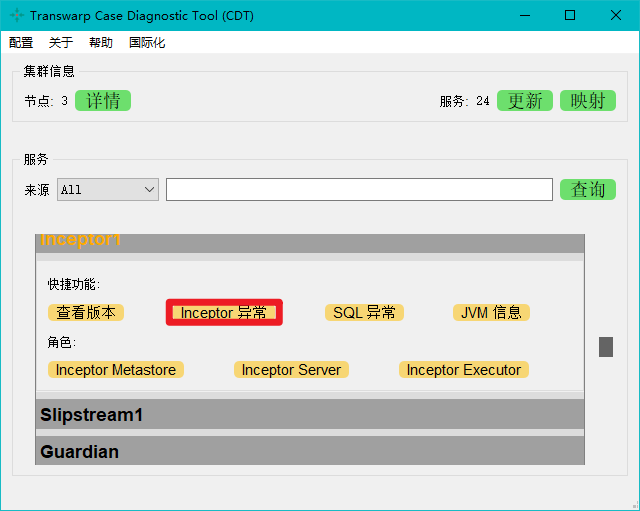Click the 查看版本 shortcut button

pyautogui.click(x=86, y=313)
